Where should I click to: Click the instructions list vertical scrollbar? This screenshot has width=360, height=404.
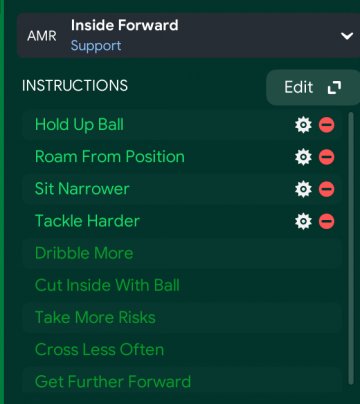[350, 248]
